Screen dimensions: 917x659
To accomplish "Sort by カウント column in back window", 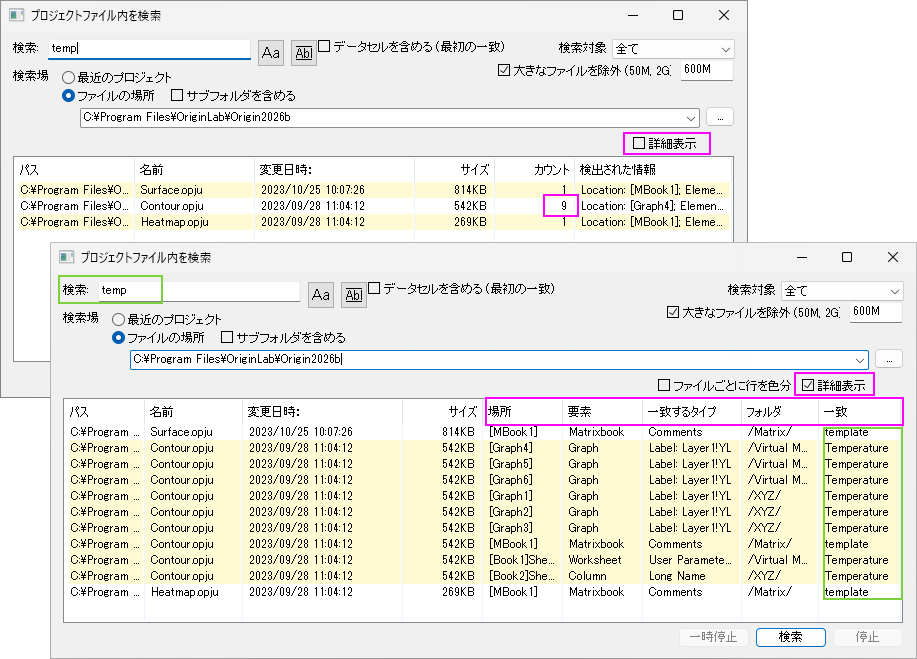I will (535, 170).
